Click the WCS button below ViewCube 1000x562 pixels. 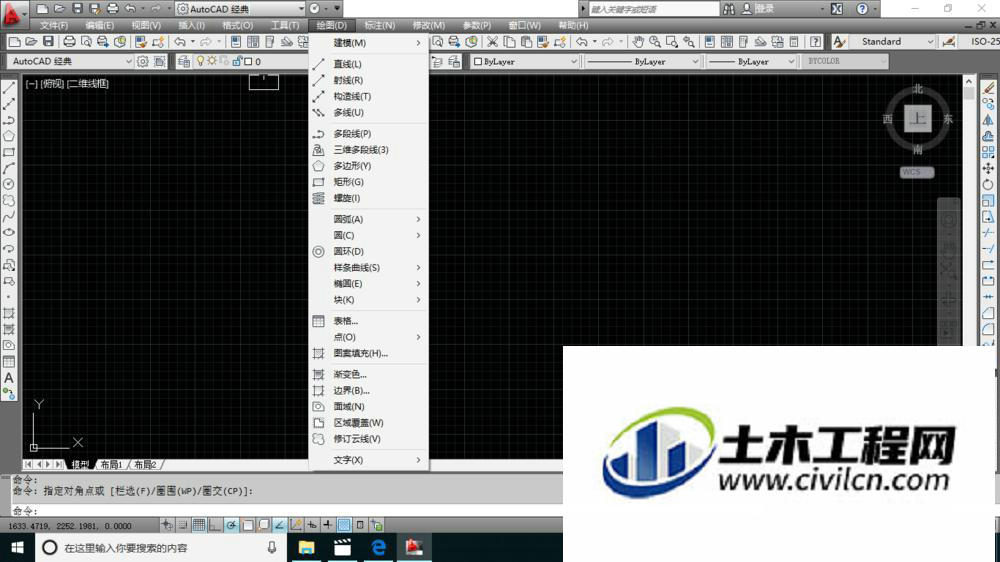[x=917, y=172]
